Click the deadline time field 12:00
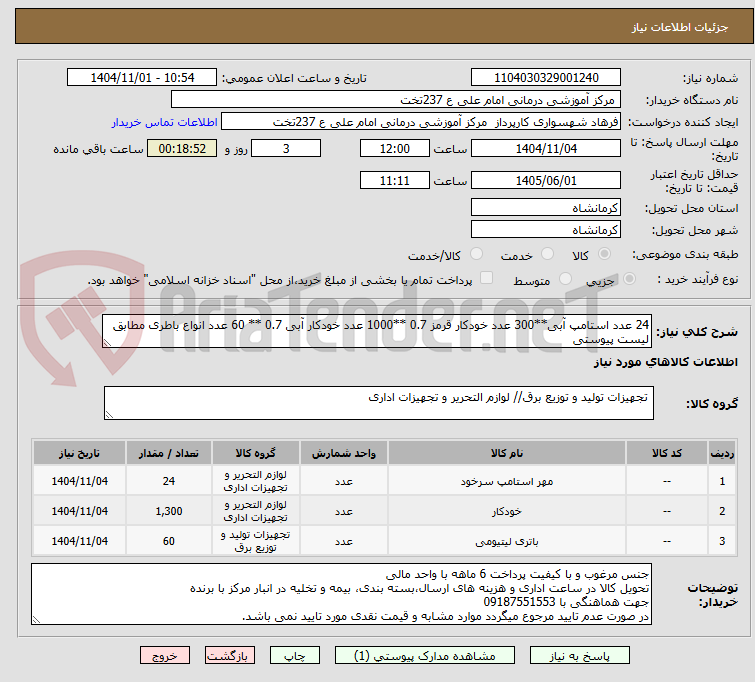This screenshot has height=682, width=755. (x=394, y=148)
